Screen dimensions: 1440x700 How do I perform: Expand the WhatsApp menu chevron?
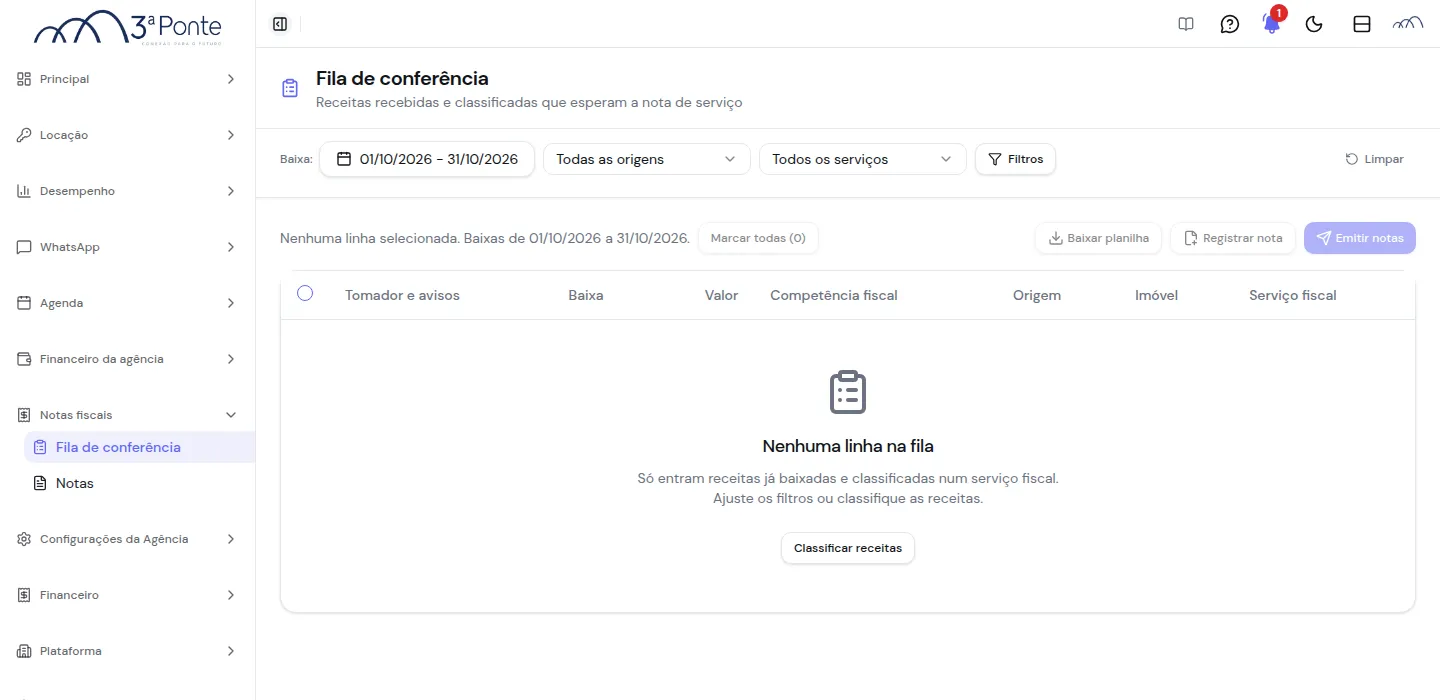(231, 247)
